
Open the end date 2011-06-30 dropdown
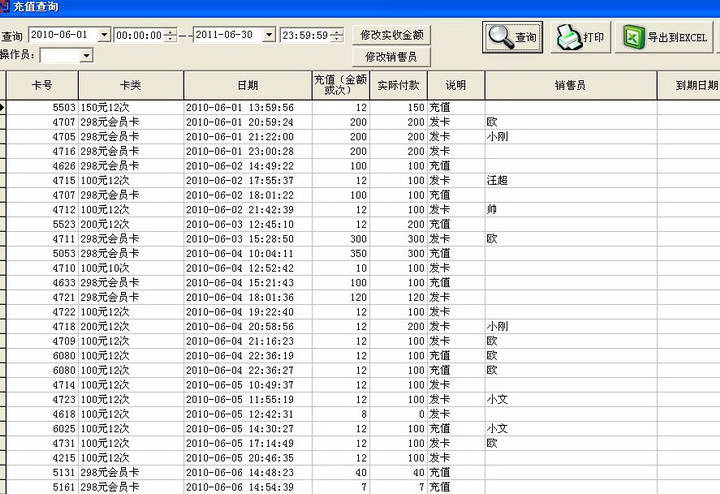(x=268, y=35)
